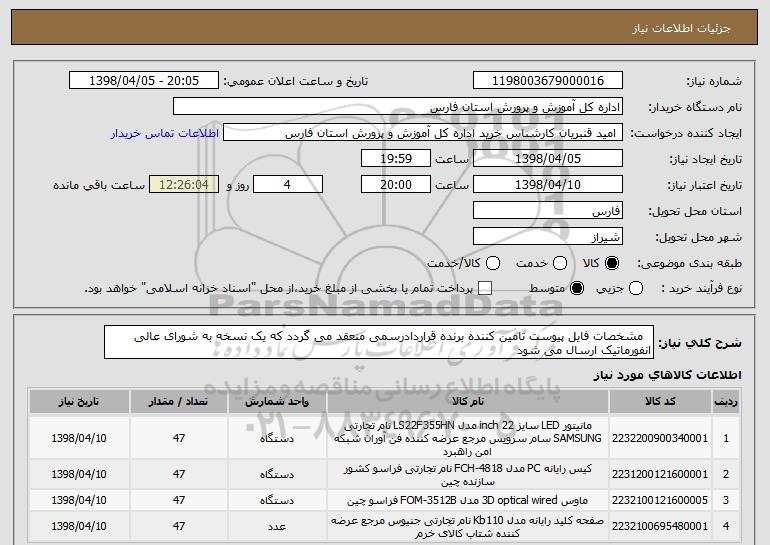Click the 19:59 creation time field

(x=396, y=159)
